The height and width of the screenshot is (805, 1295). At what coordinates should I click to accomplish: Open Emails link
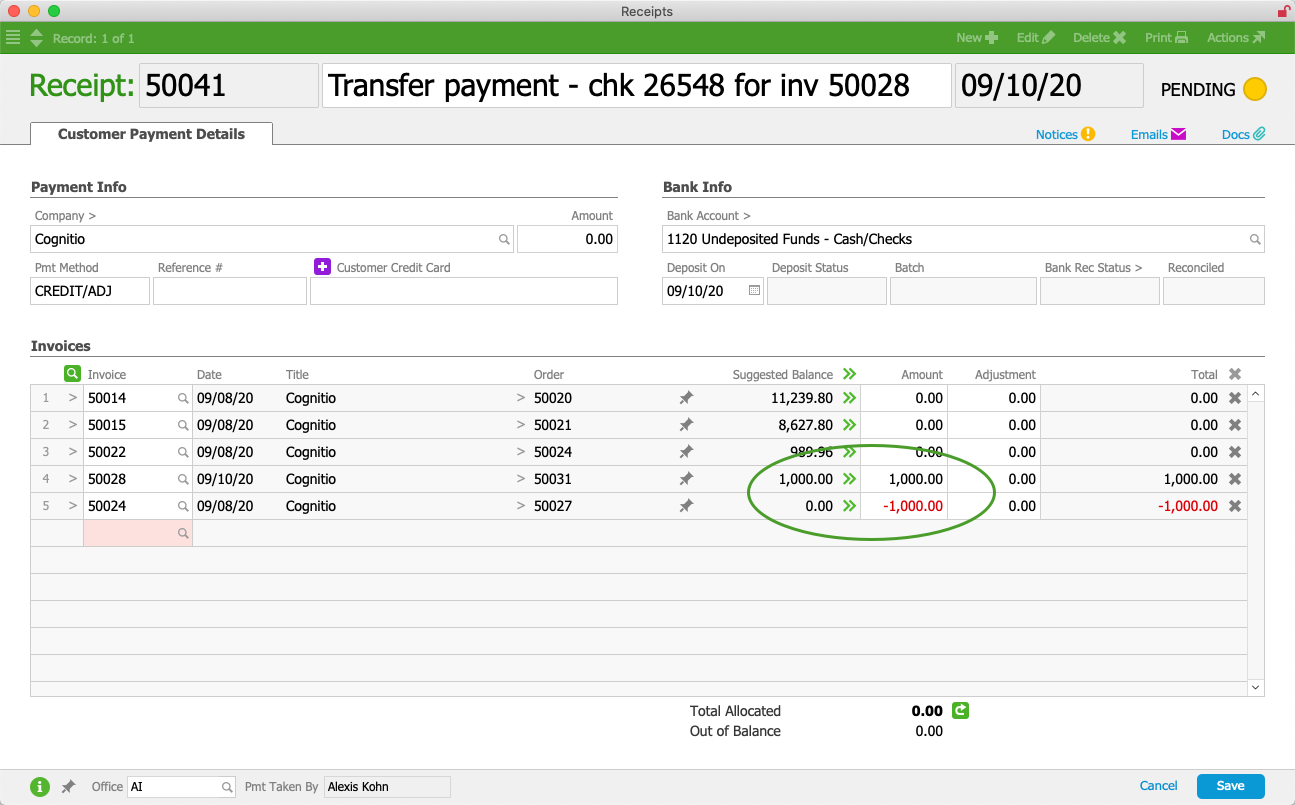click(x=1158, y=134)
